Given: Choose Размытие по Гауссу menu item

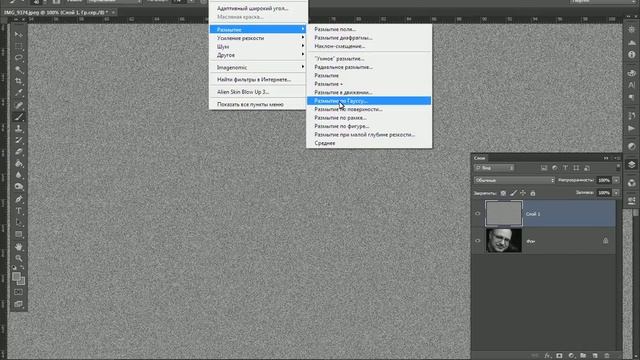Looking at the screenshot, I should coord(369,100).
